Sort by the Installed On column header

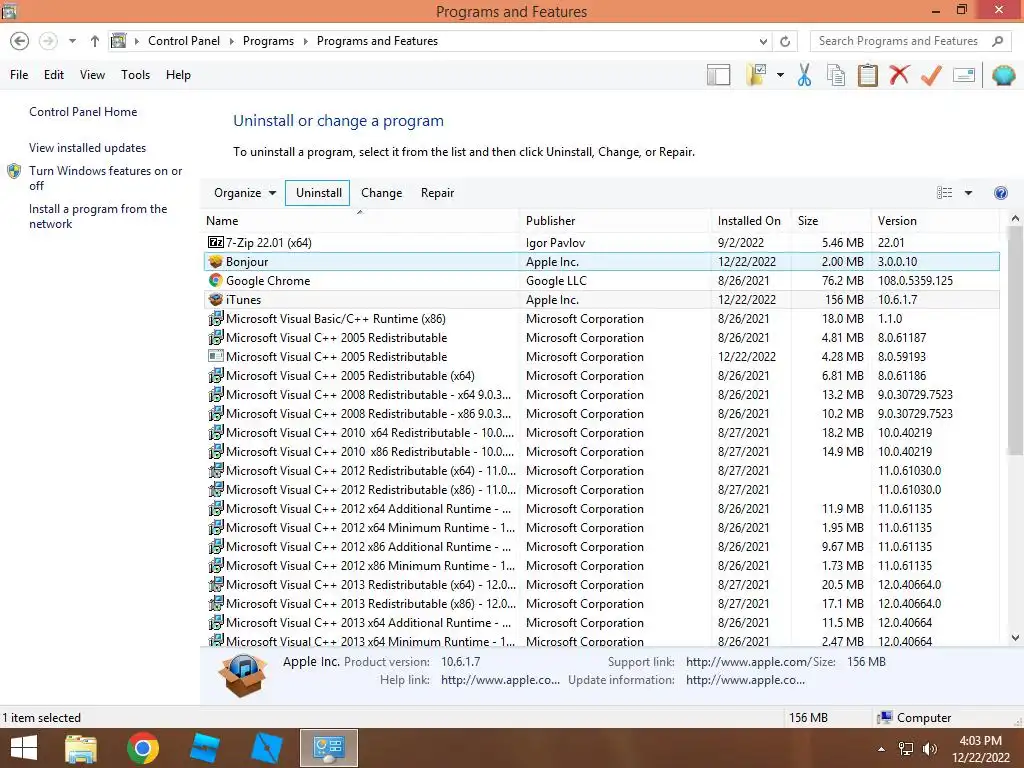(751, 221)
